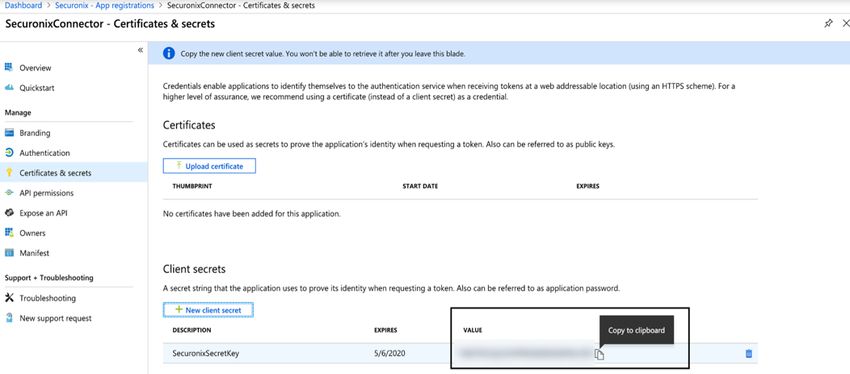Click the New support request icon
Viewport: 850px width, 374px height.
click(x=9, y=318)
